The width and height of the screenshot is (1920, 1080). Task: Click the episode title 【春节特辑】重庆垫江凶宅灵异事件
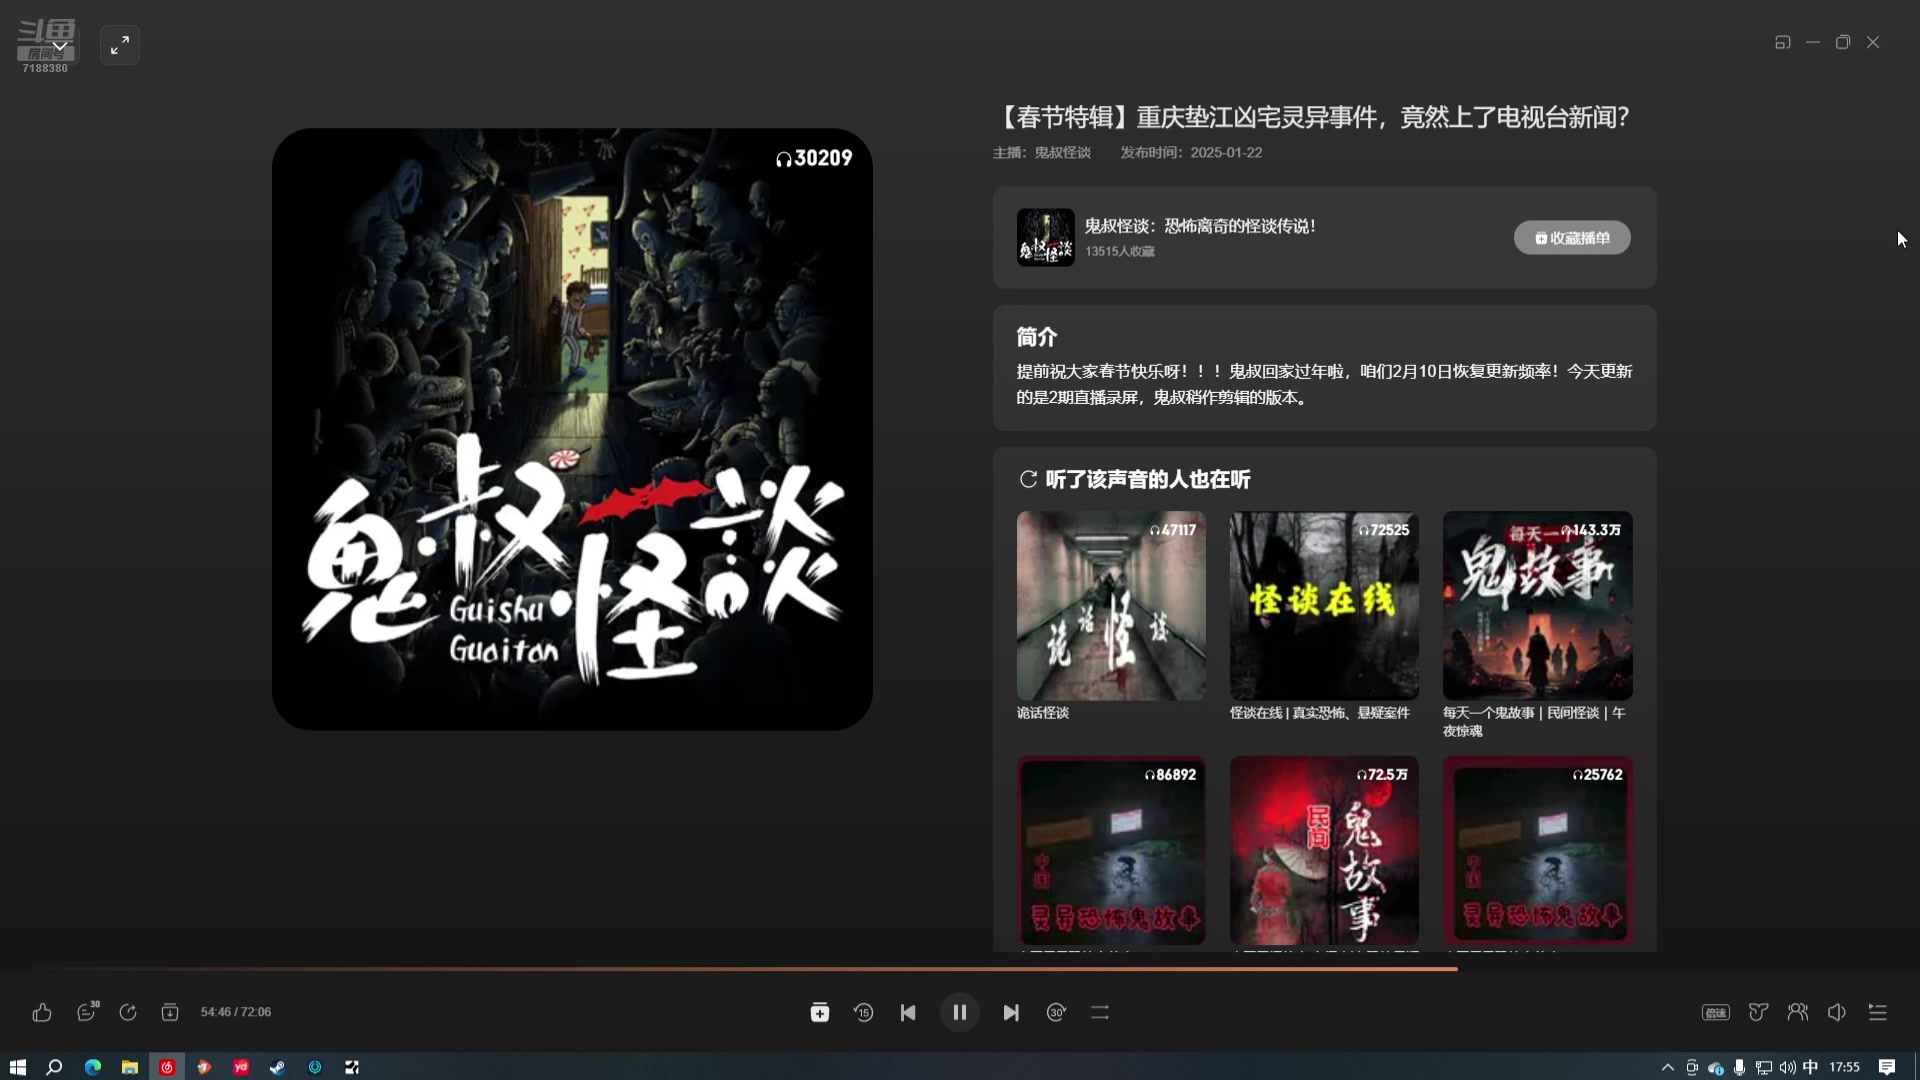pos(1313,117)
